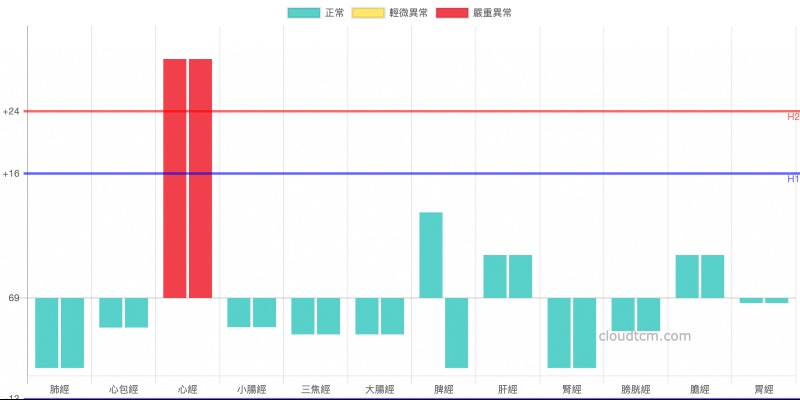The image size is (800, 400).
Task: Hide the 正常 series via its legend label
Action: [x=335, y=12]
